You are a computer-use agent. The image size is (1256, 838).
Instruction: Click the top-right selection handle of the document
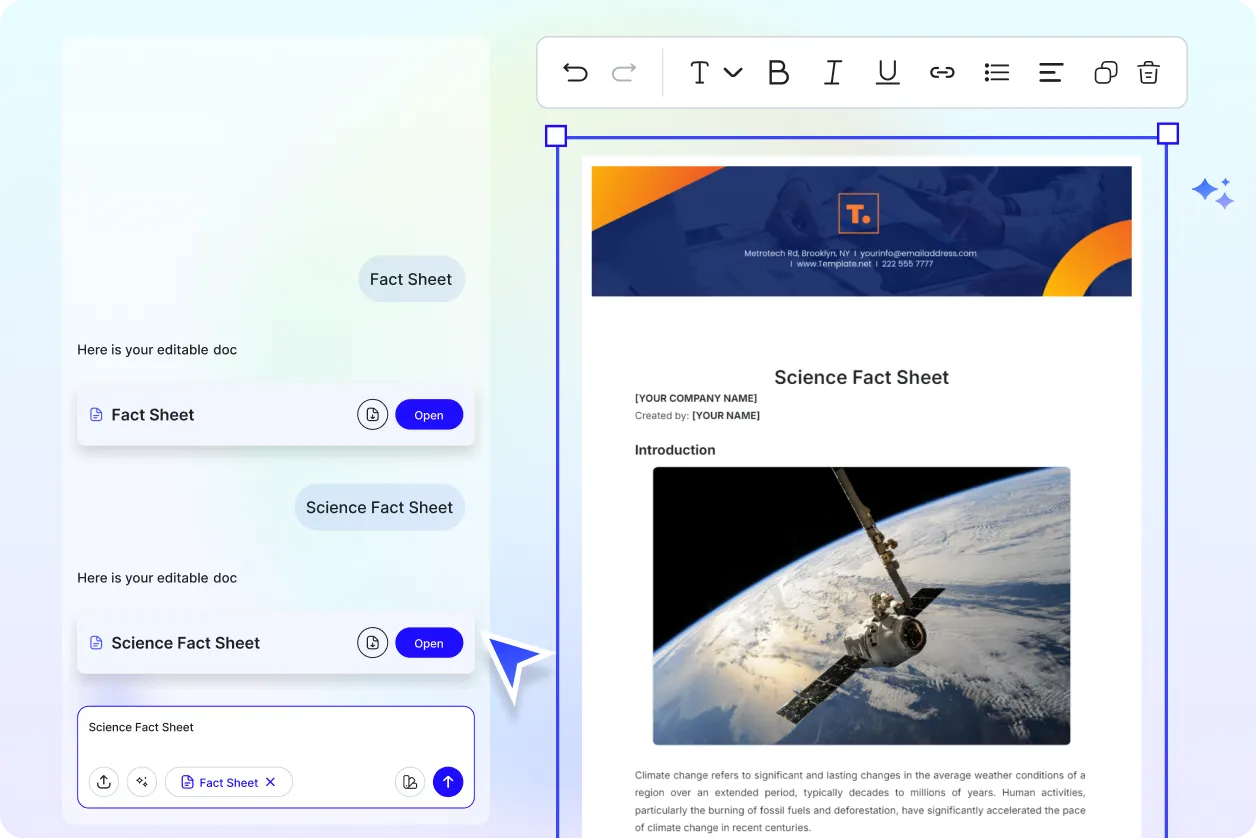pyautogui.click(x=1168, y=134)
